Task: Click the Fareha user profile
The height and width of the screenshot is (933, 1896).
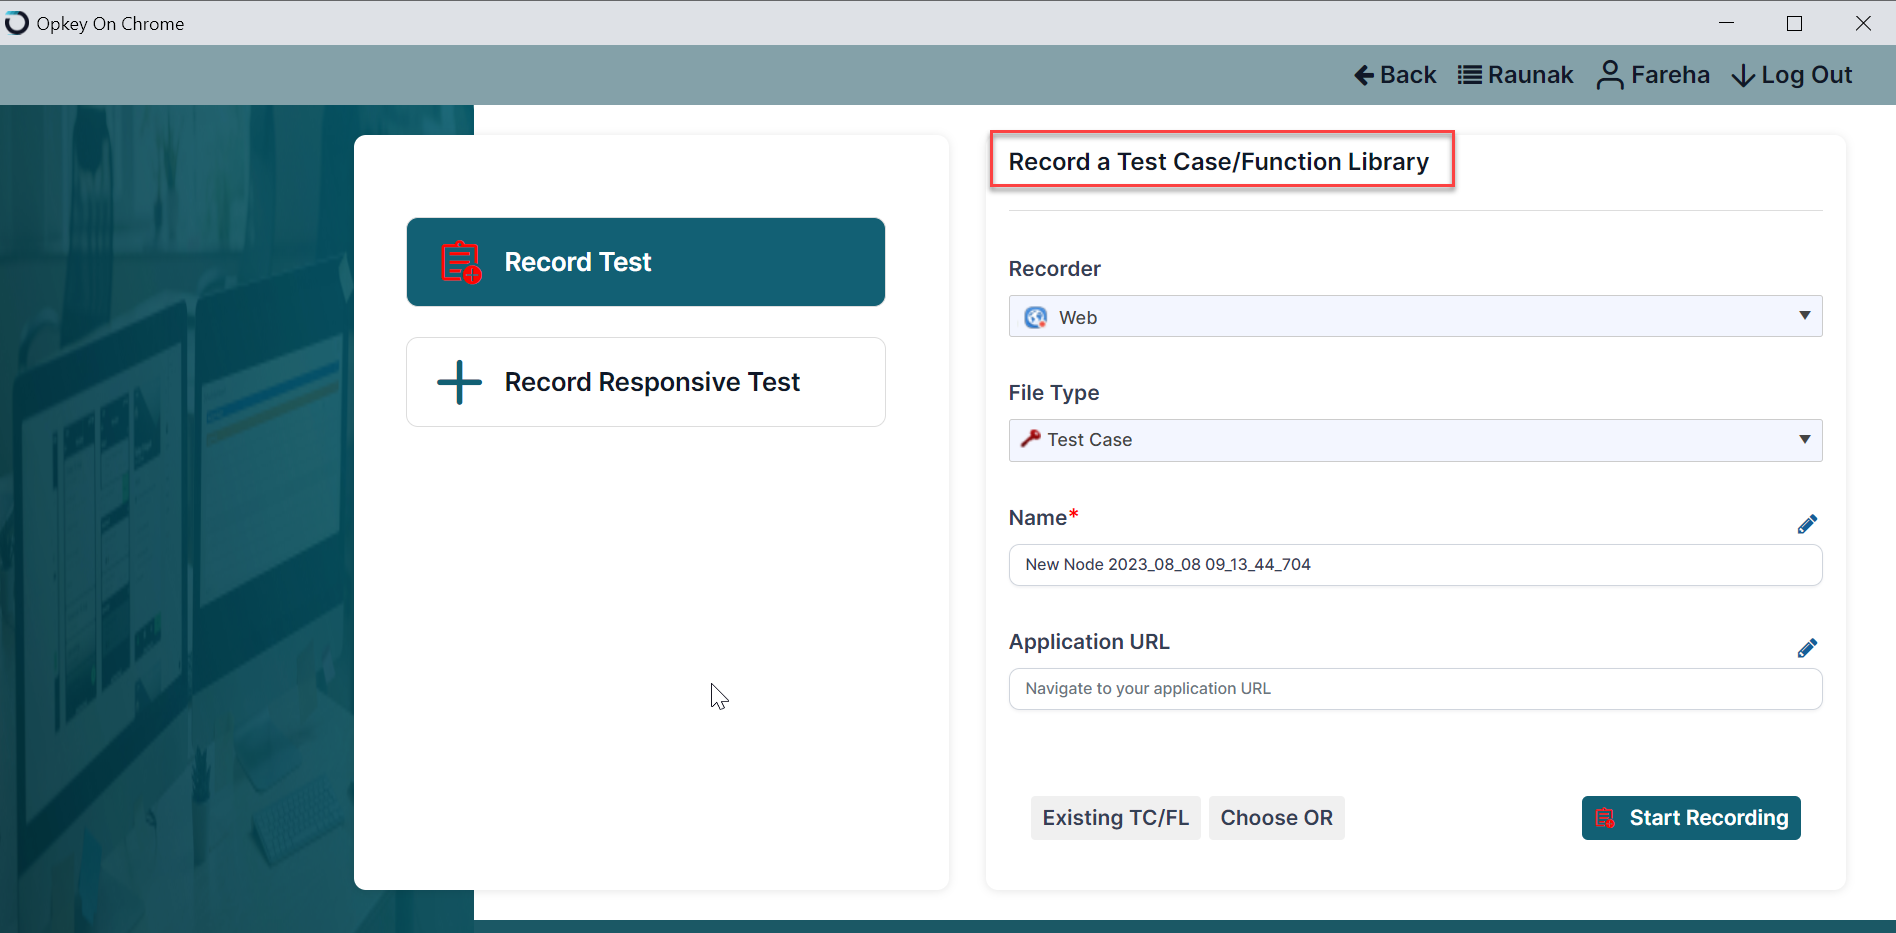Action: pos(1653,75)
